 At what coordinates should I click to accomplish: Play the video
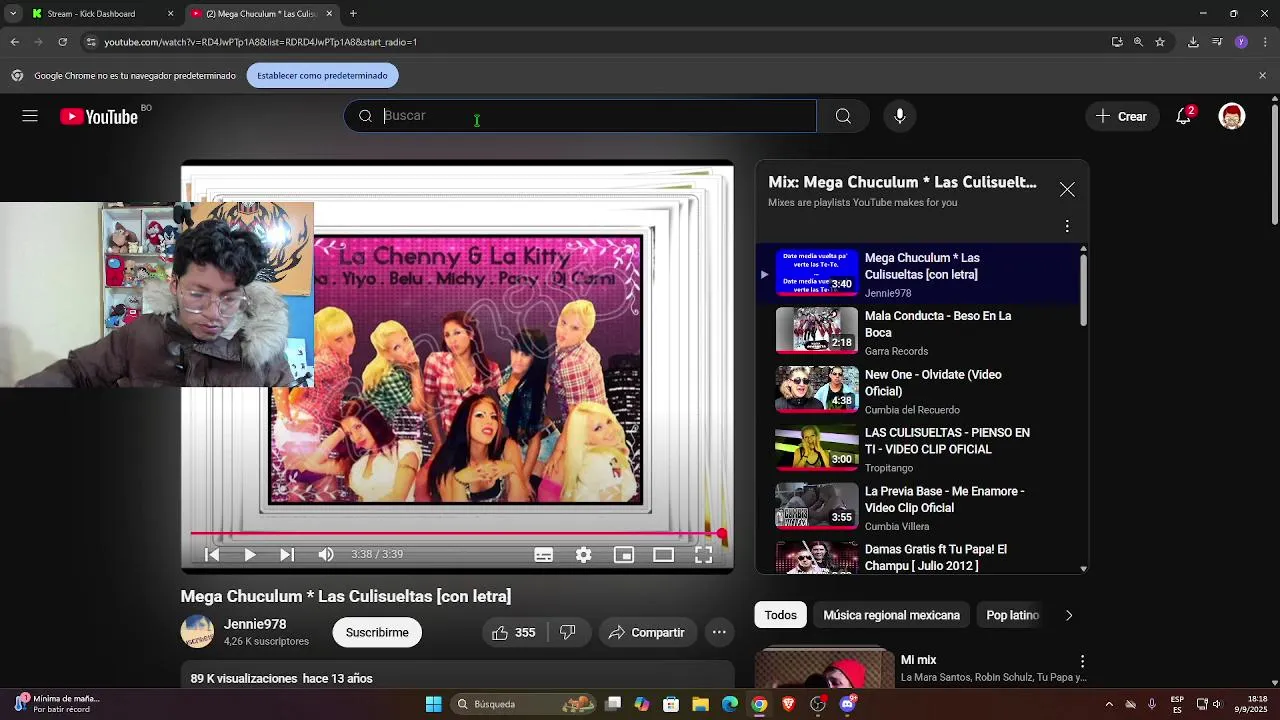coord(250,555)
